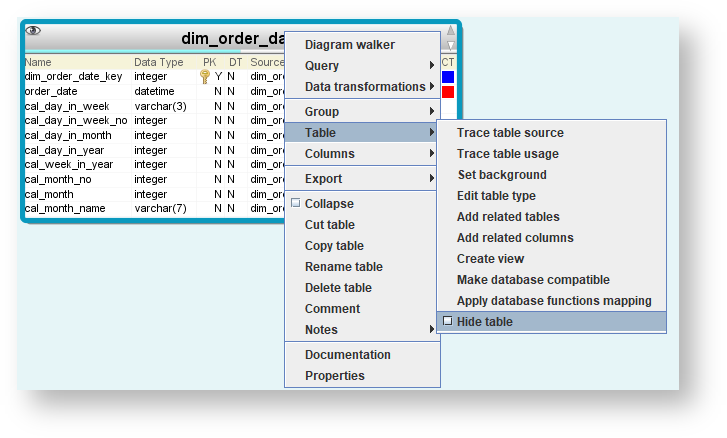This screenshot has height=438, width=727.
Task: Click the primary key icon for dim_order_date_key
Action: tap(204, 76)
